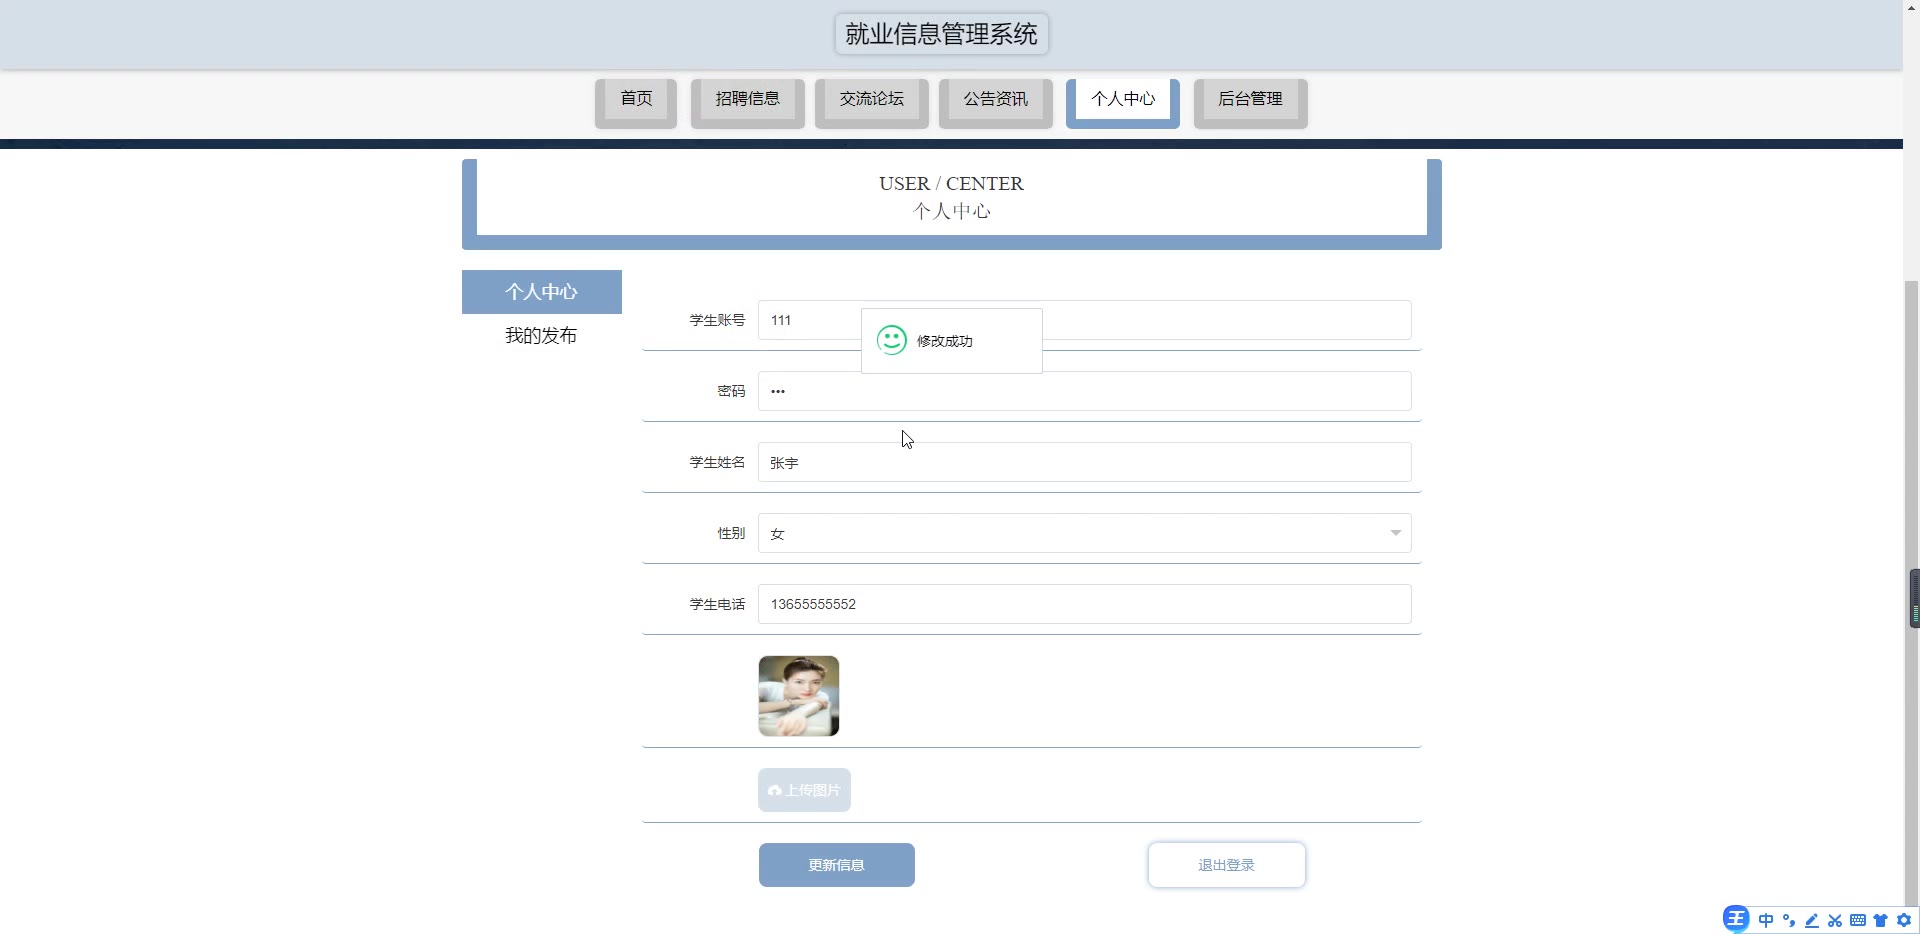Viewport: 1920px width, 934px height.
Task: Expand the 性别 dropdown arrow
Action: click(x=1395, y=533)
